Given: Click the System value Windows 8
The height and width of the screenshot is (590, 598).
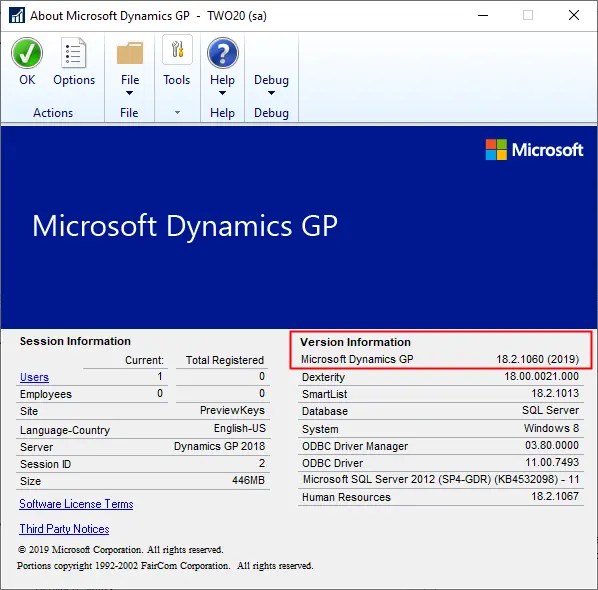Looking at the screenshot, I should (x=551, y=428).
